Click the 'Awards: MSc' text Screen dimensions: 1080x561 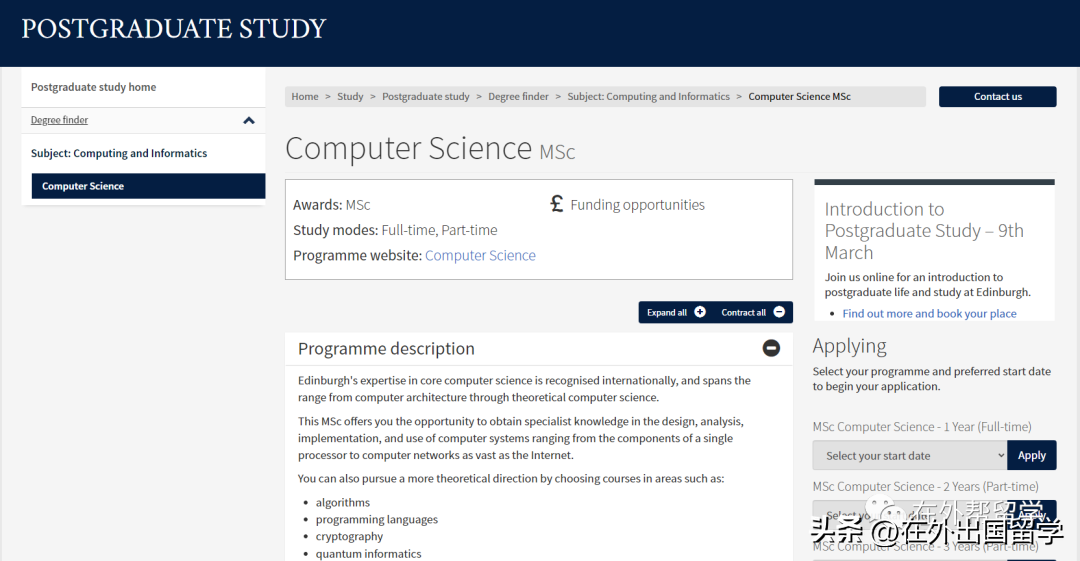tap(331, 205)
